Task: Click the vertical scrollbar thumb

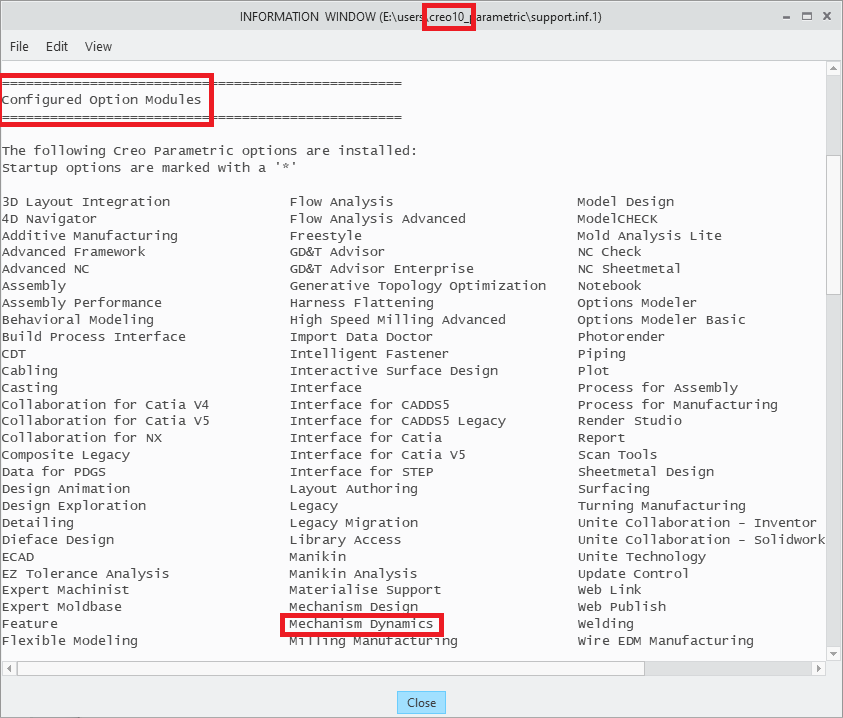Action: [x=833, y=223]
